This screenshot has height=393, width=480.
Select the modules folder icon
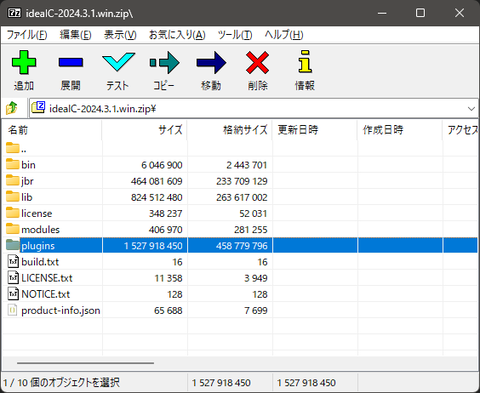pyautogui.click(x=13, y=229)
